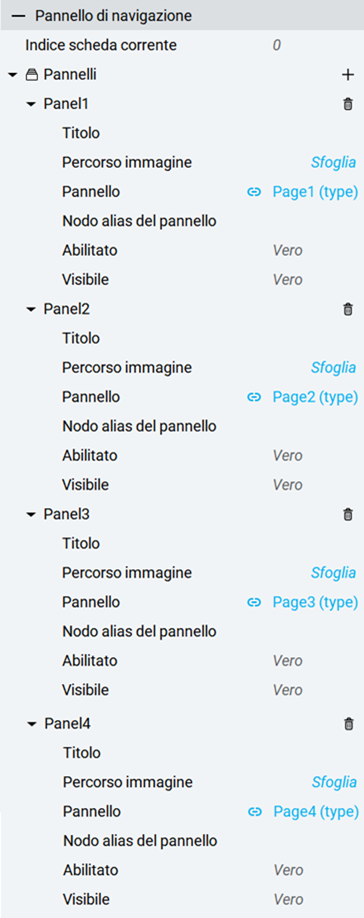
Task: Delete Panel3 using its trash icon
Action: (348, 514)
